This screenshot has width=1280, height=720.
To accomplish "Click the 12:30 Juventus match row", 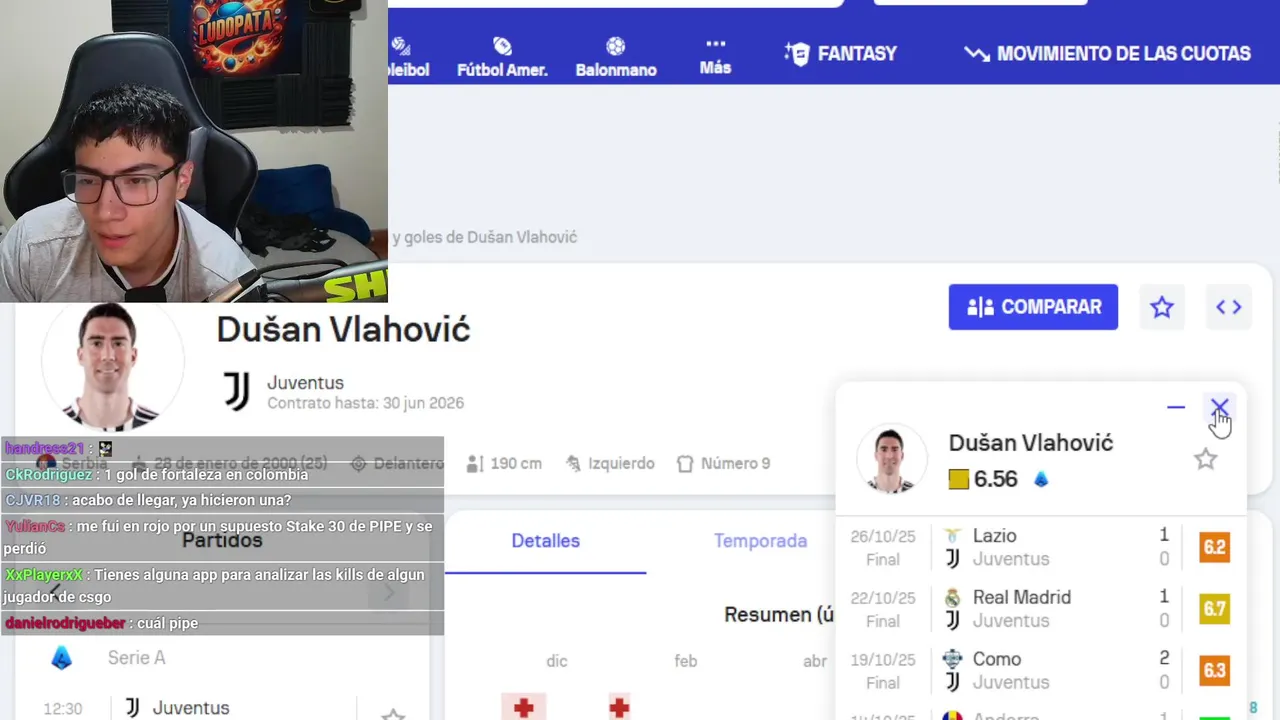I will pyautogui.click(x=222, y=708).
